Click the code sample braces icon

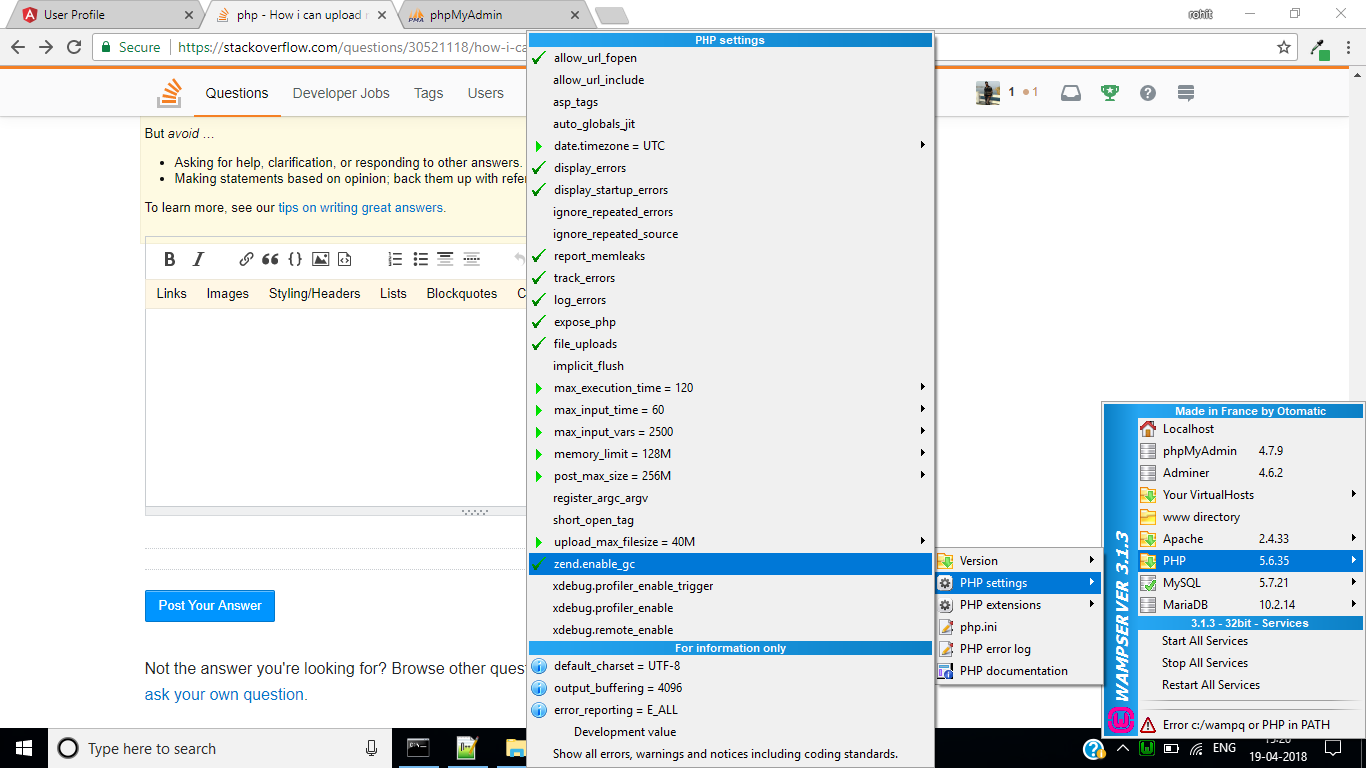click(295, 259)
